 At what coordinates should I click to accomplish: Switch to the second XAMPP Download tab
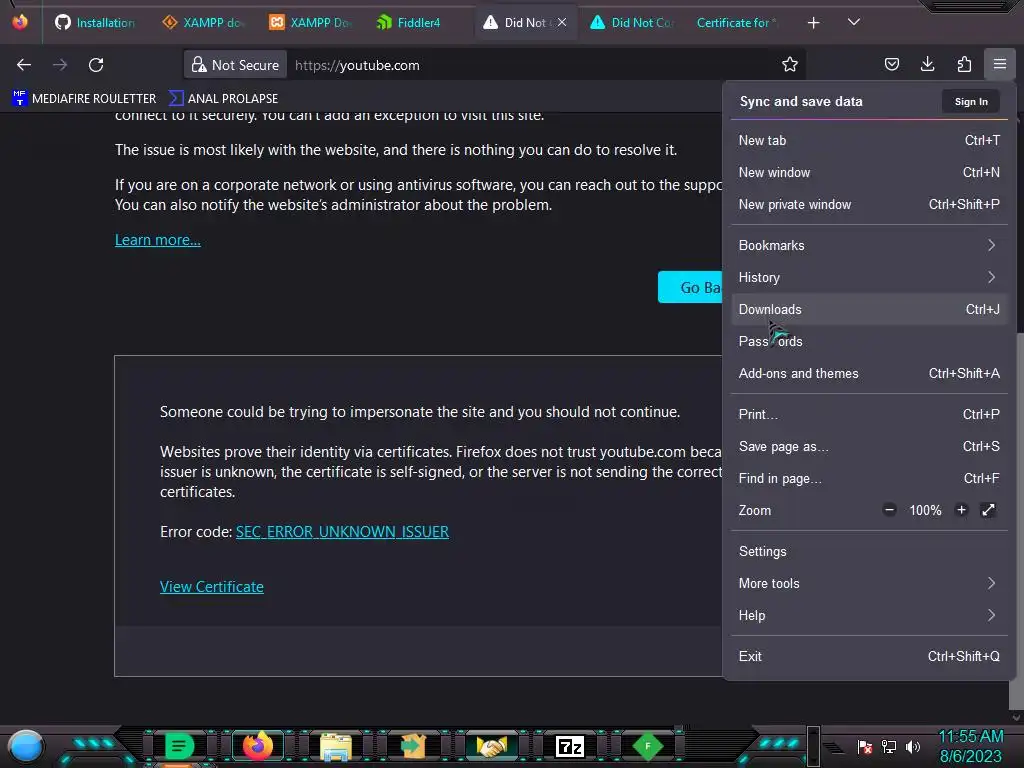coord(310,23)
